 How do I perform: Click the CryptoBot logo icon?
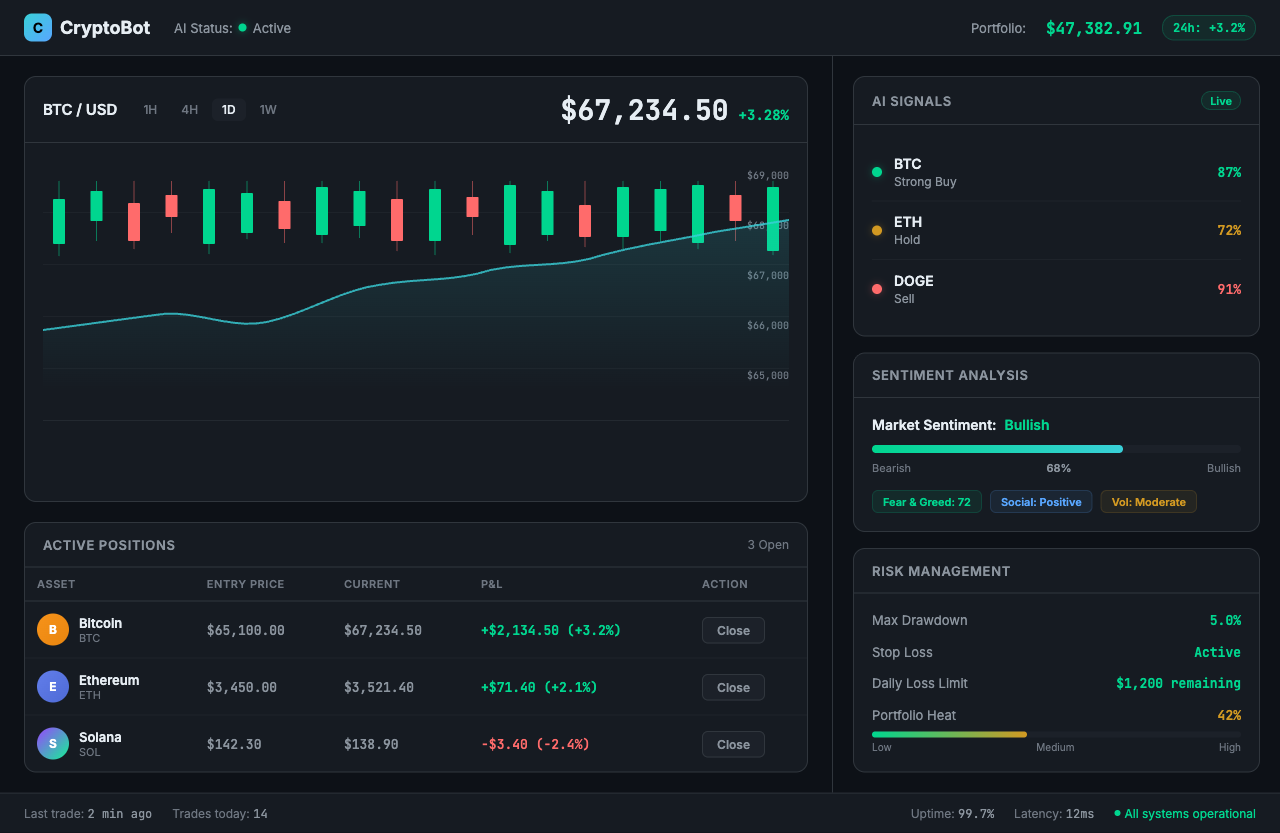[37, 27]
